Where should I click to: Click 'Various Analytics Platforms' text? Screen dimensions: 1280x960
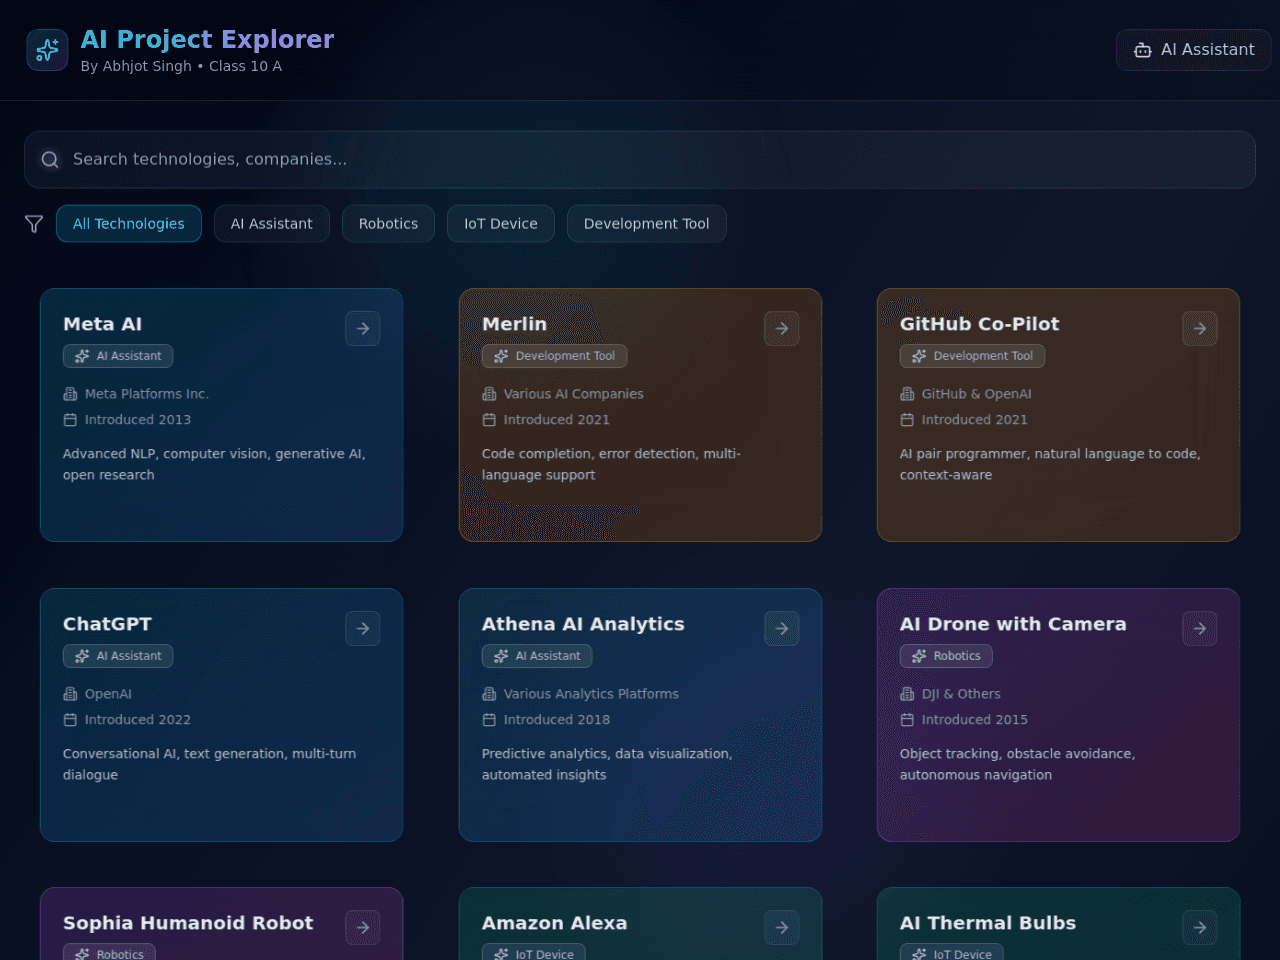(591, 694)
